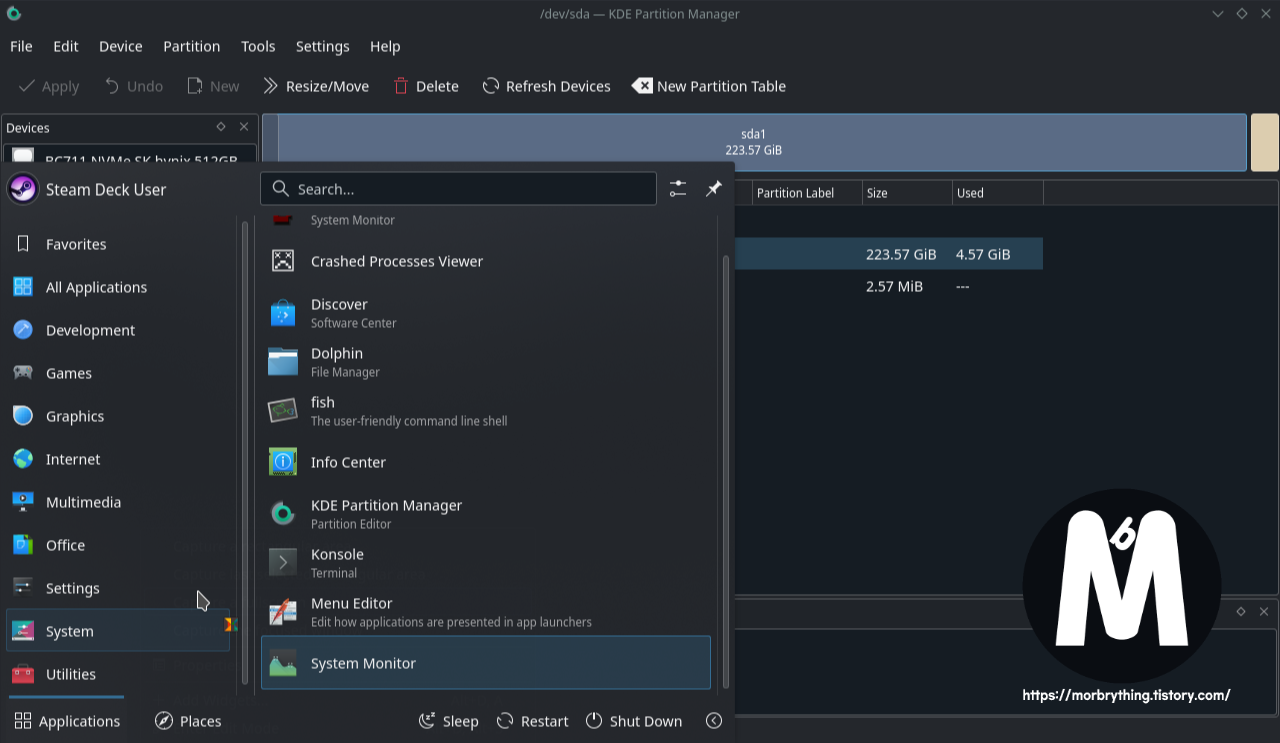Open the Games category
This screenshot has height=743, width=1280.
click(118, 373)
